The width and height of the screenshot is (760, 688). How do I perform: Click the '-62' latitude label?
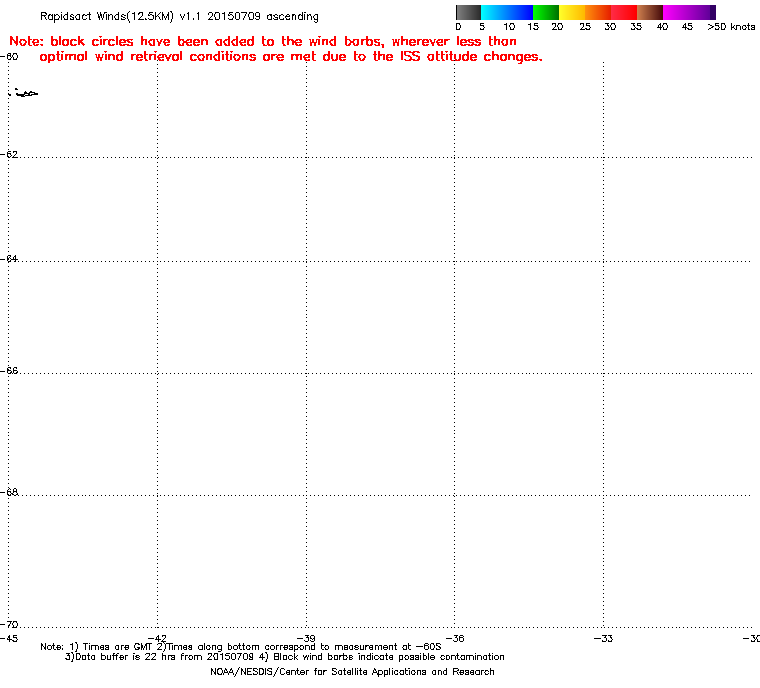[x=9, y=154]
